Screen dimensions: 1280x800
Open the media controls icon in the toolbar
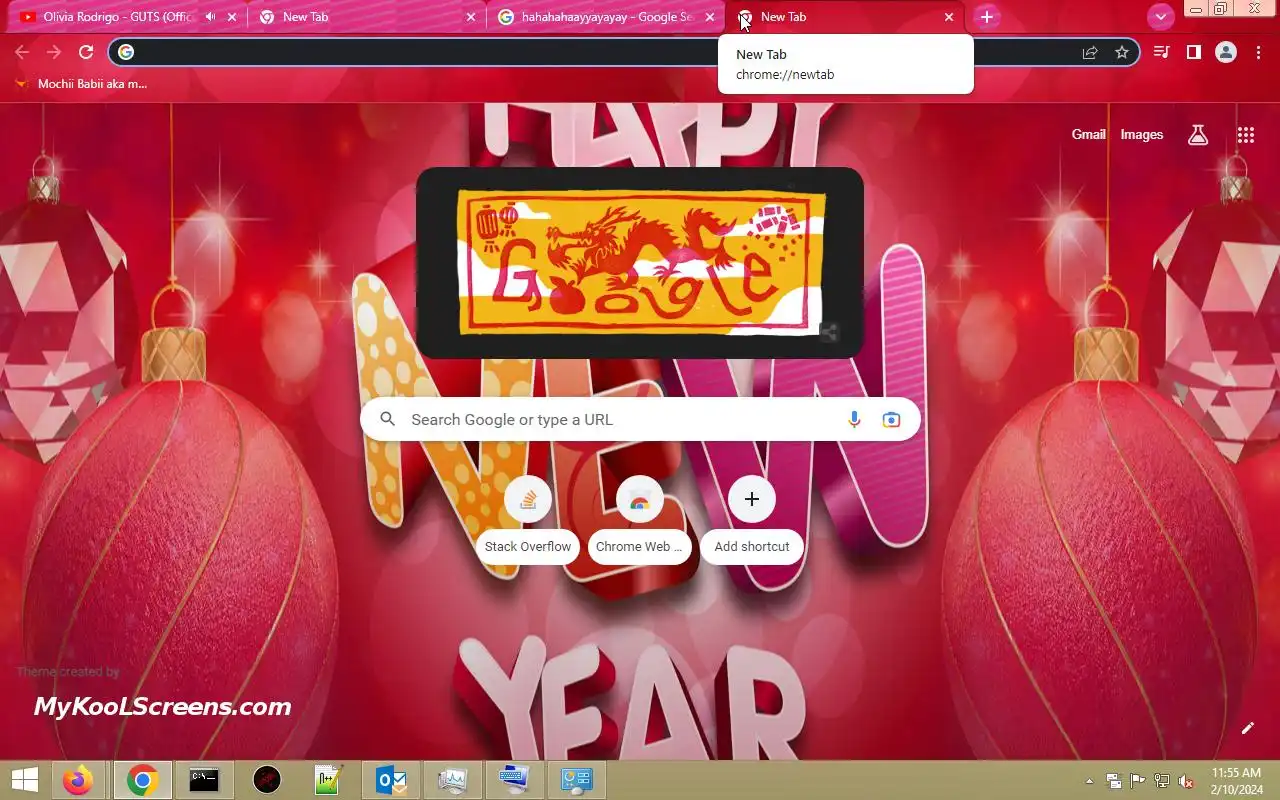coord(1161,52)
